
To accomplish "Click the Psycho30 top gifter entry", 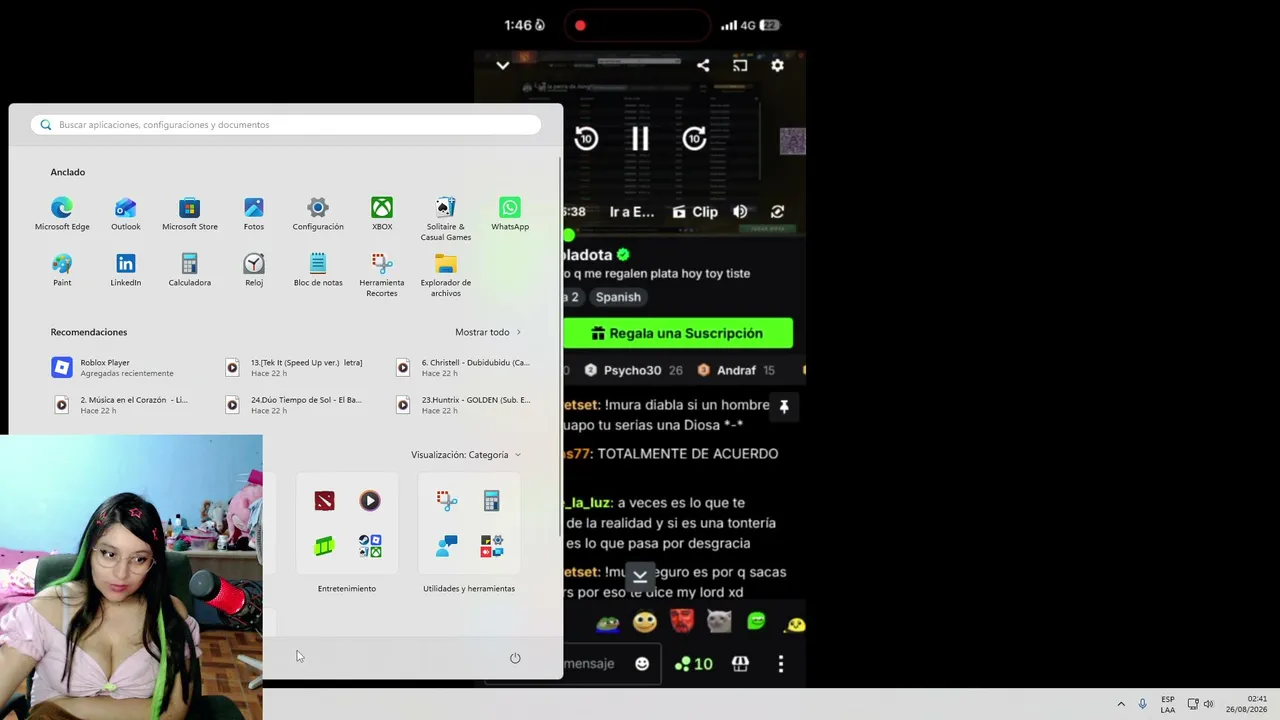I will tap(634, 370).
